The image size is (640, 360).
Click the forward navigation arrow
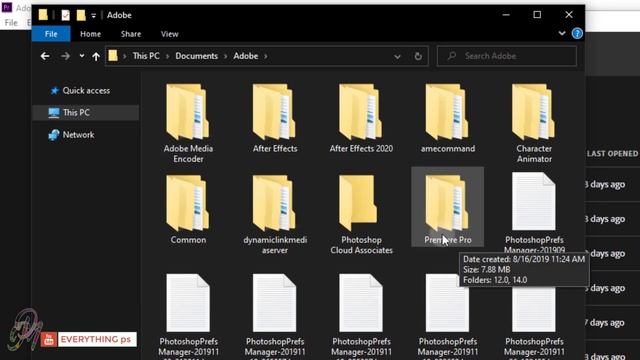(x=65, y=56)
